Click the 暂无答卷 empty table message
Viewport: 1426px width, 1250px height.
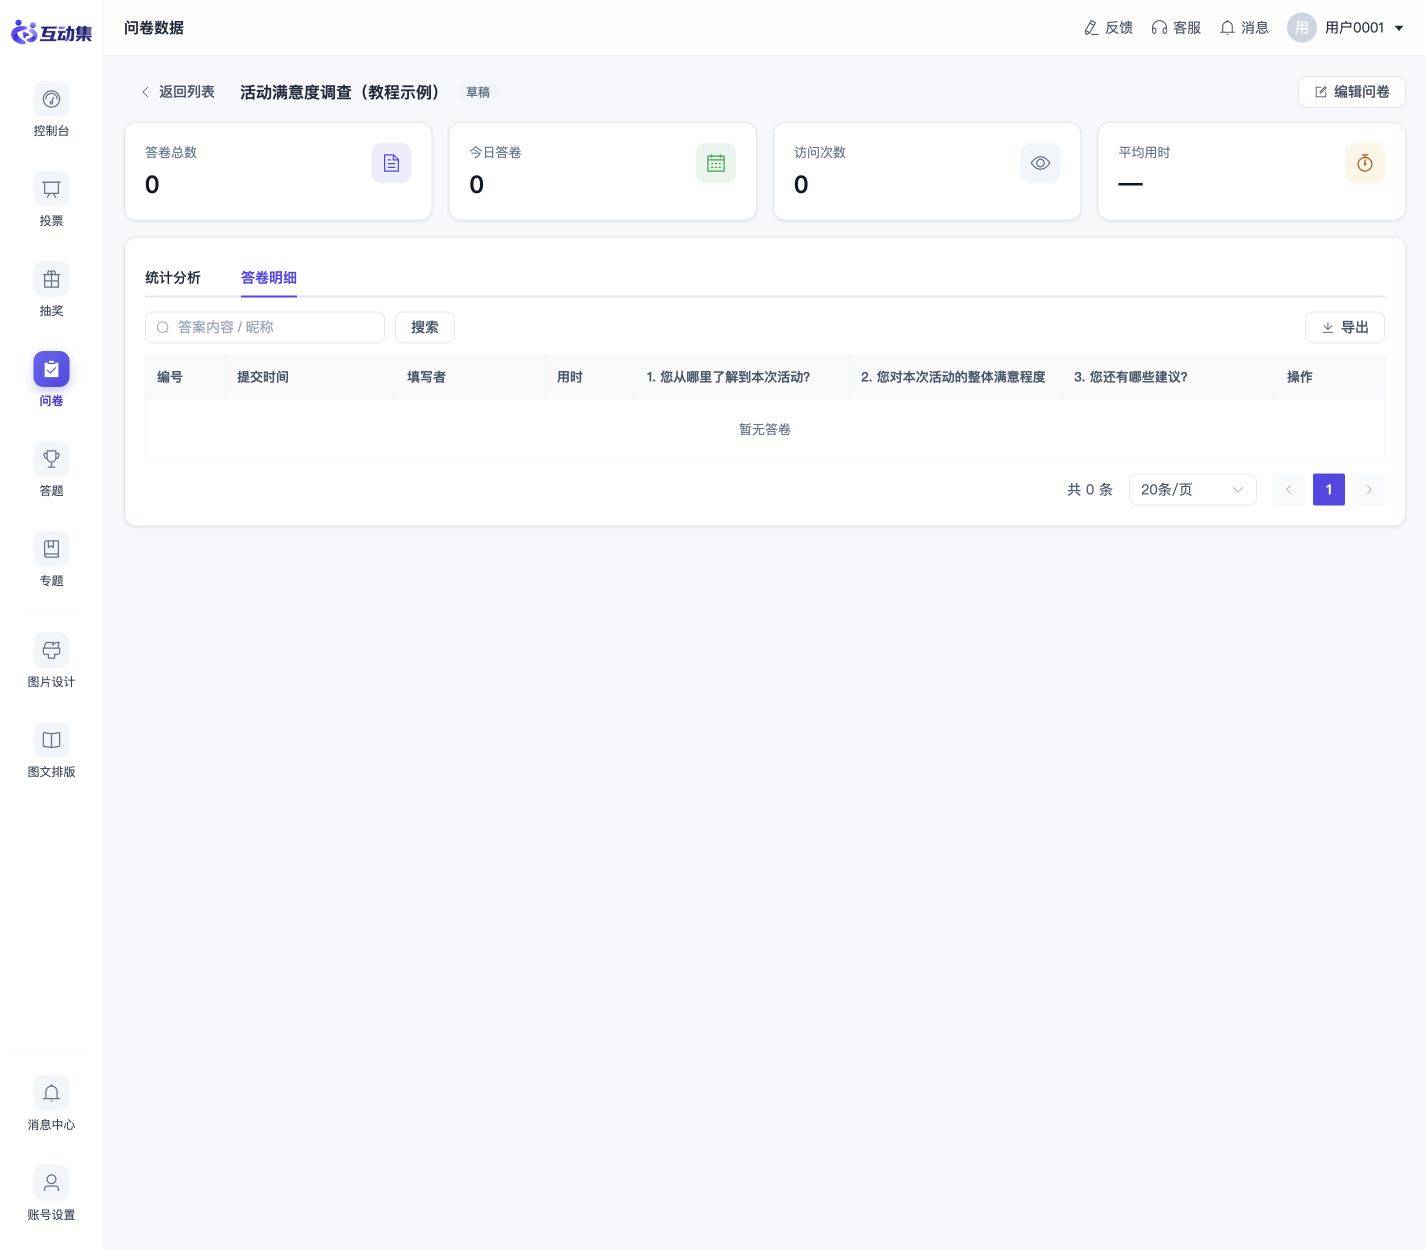(x=765, y=429)
